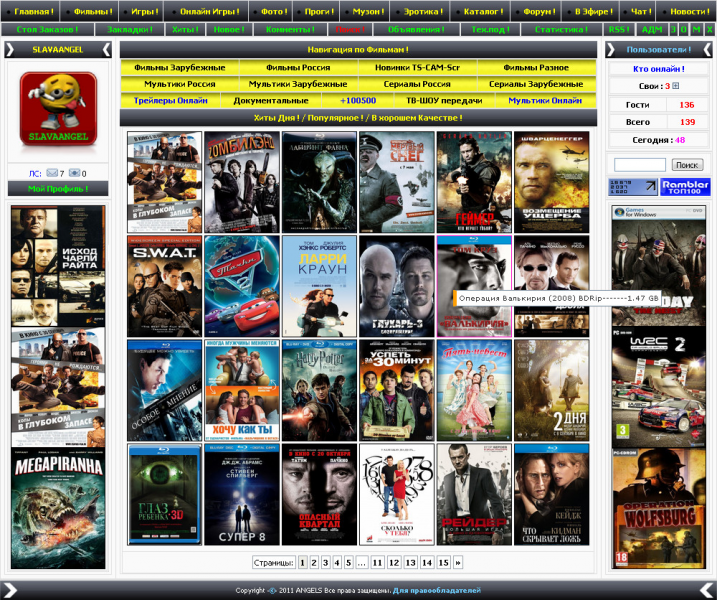
Task: Click the SLAVAANGEL smiley avatar image
Action: 58,109
